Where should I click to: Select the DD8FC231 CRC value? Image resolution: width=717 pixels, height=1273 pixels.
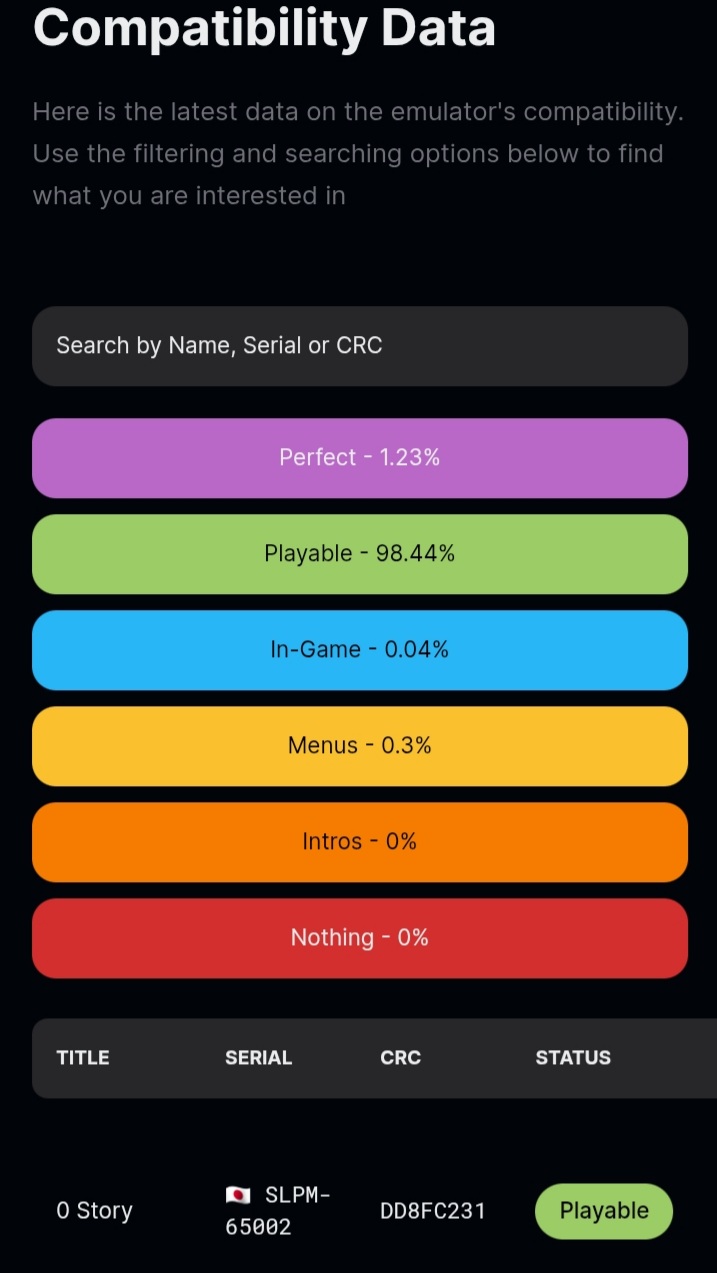(433, 1211)
